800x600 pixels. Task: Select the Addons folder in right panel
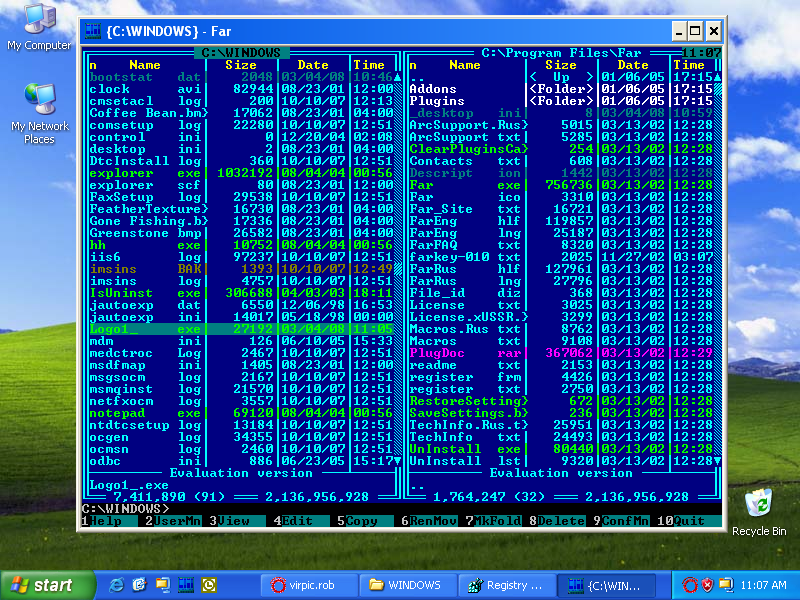(562, 89)
